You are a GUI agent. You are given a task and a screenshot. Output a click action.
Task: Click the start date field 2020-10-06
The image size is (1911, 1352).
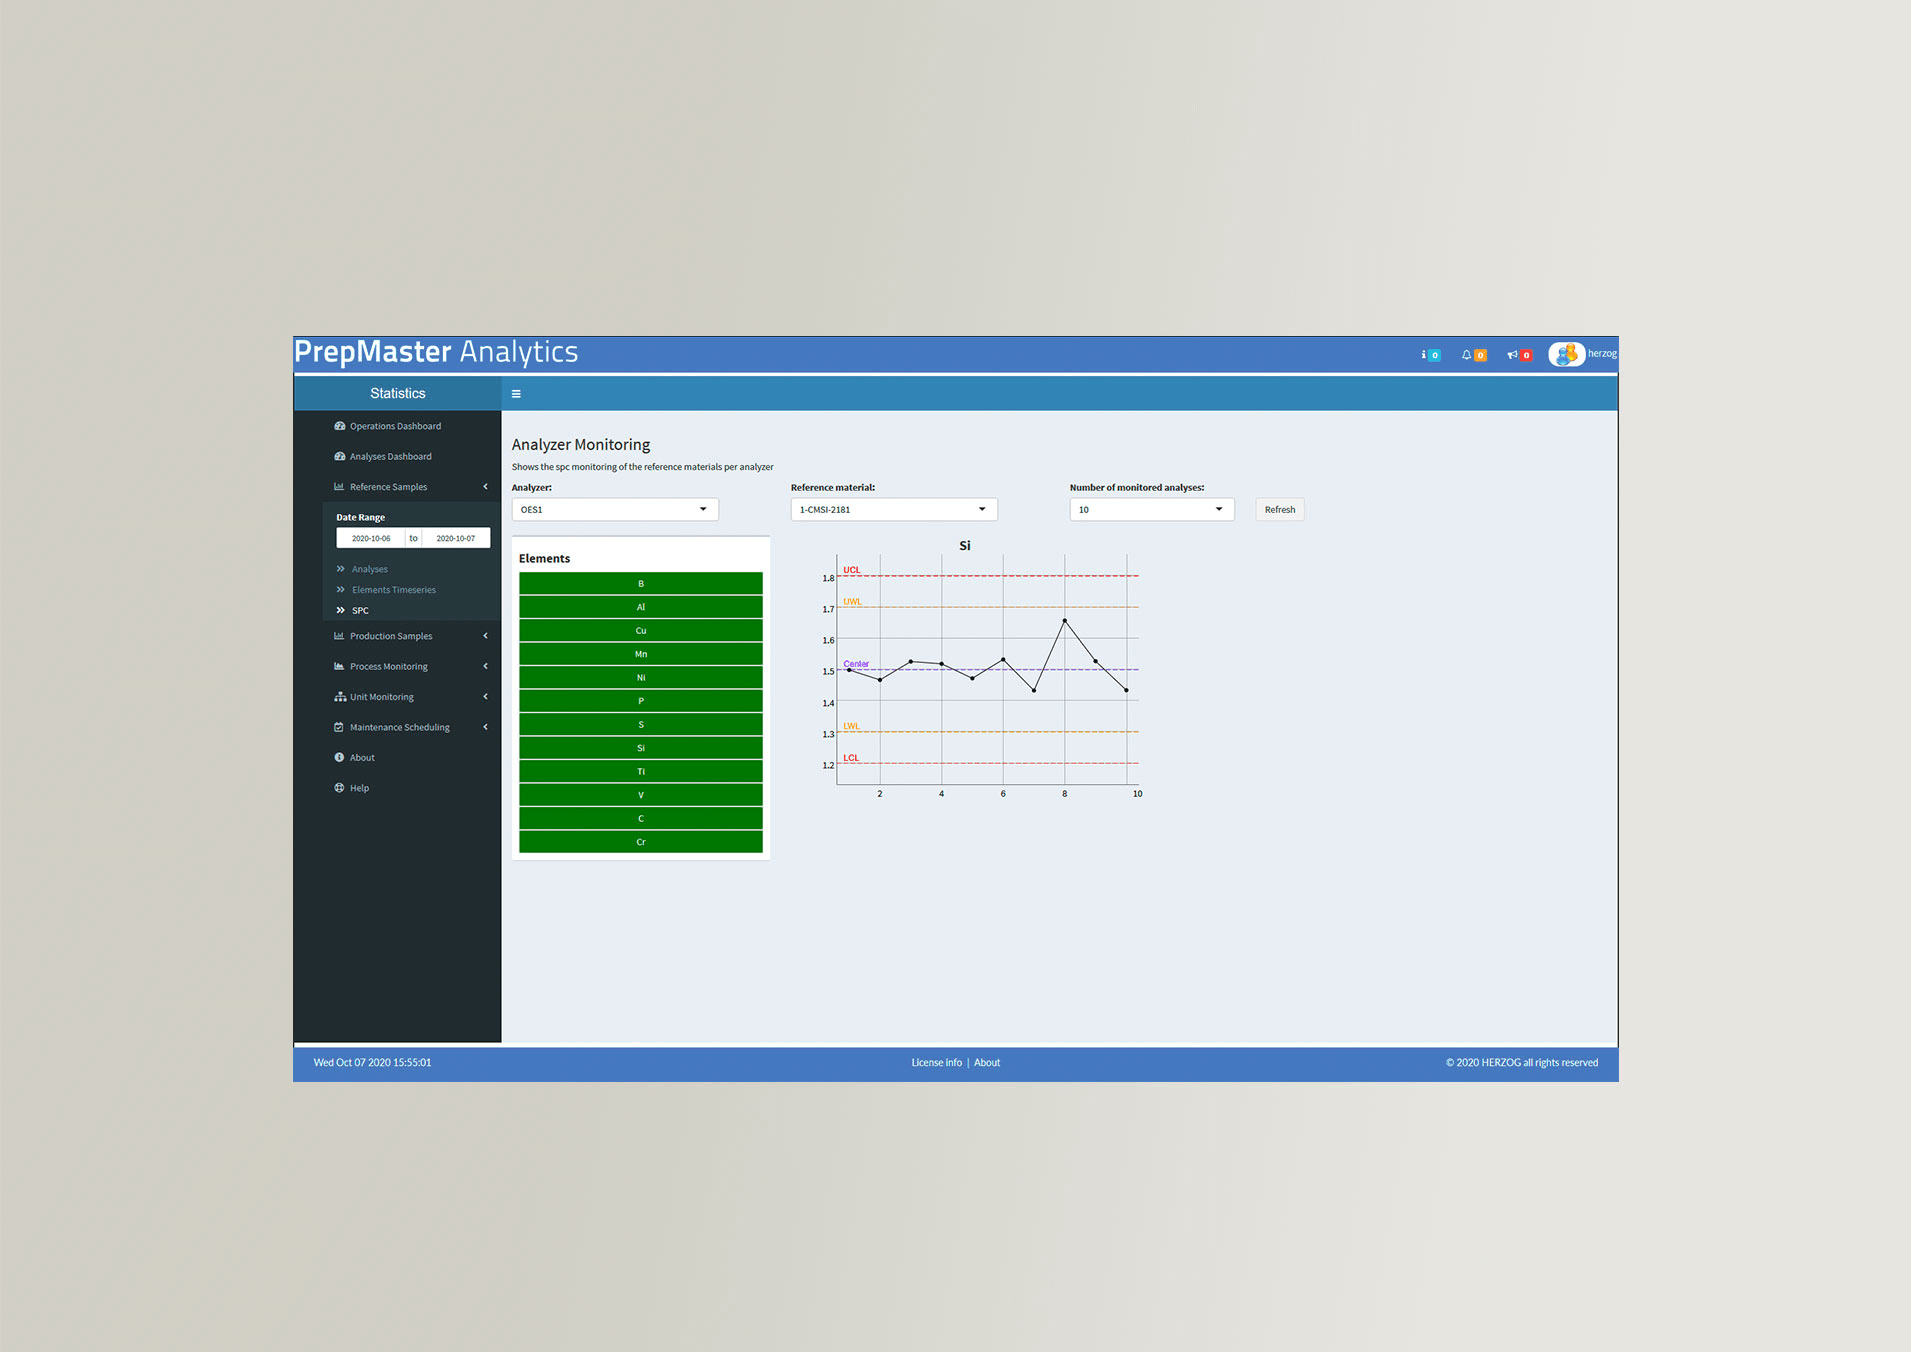point(371,538)
